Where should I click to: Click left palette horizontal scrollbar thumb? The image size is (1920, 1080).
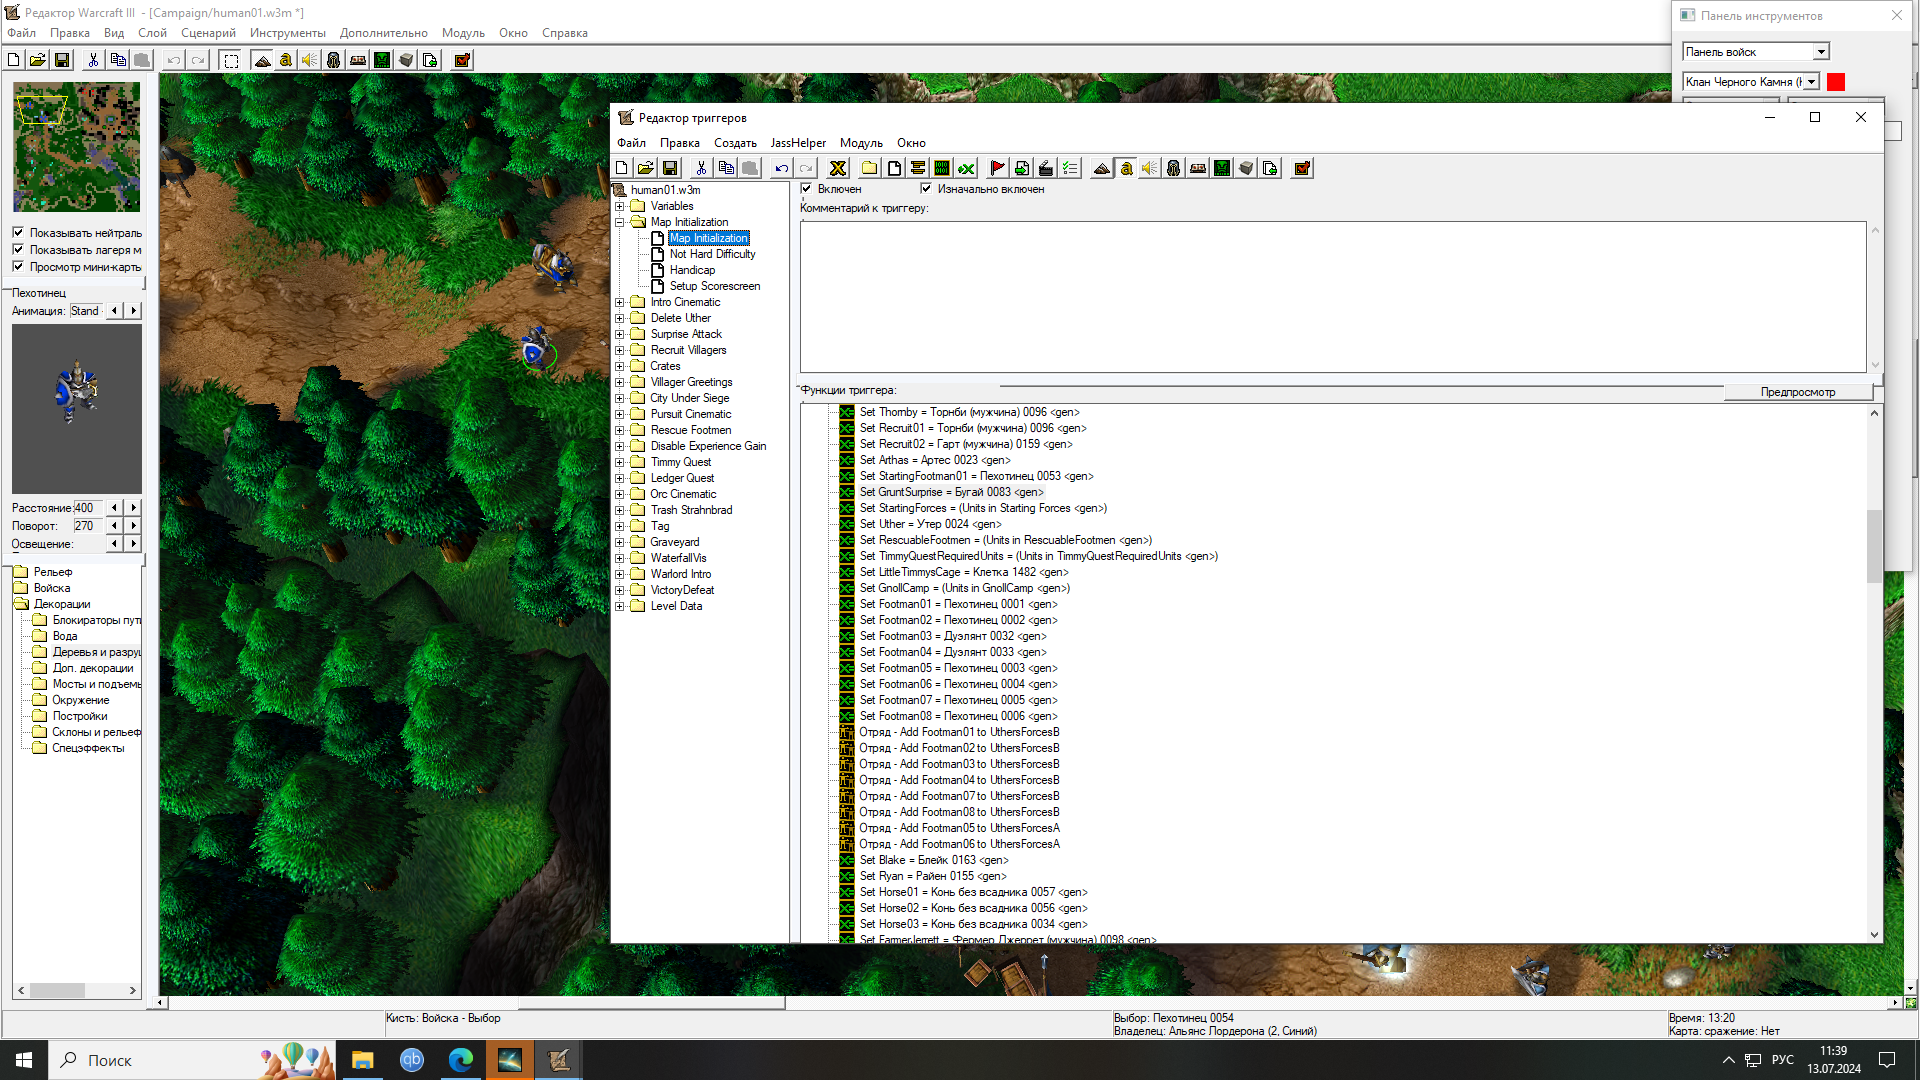click(x=57, y=990)
